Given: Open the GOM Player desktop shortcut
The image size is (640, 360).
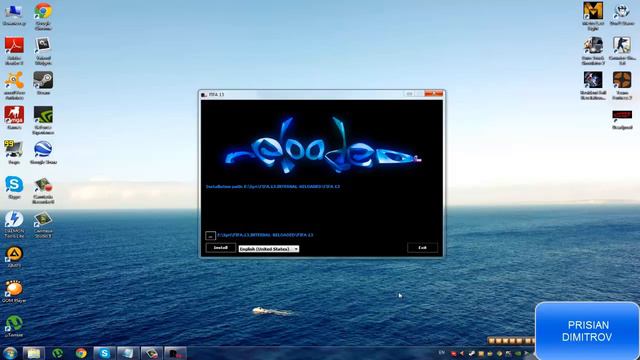Looking at the screenshot, I should [14, 292].
